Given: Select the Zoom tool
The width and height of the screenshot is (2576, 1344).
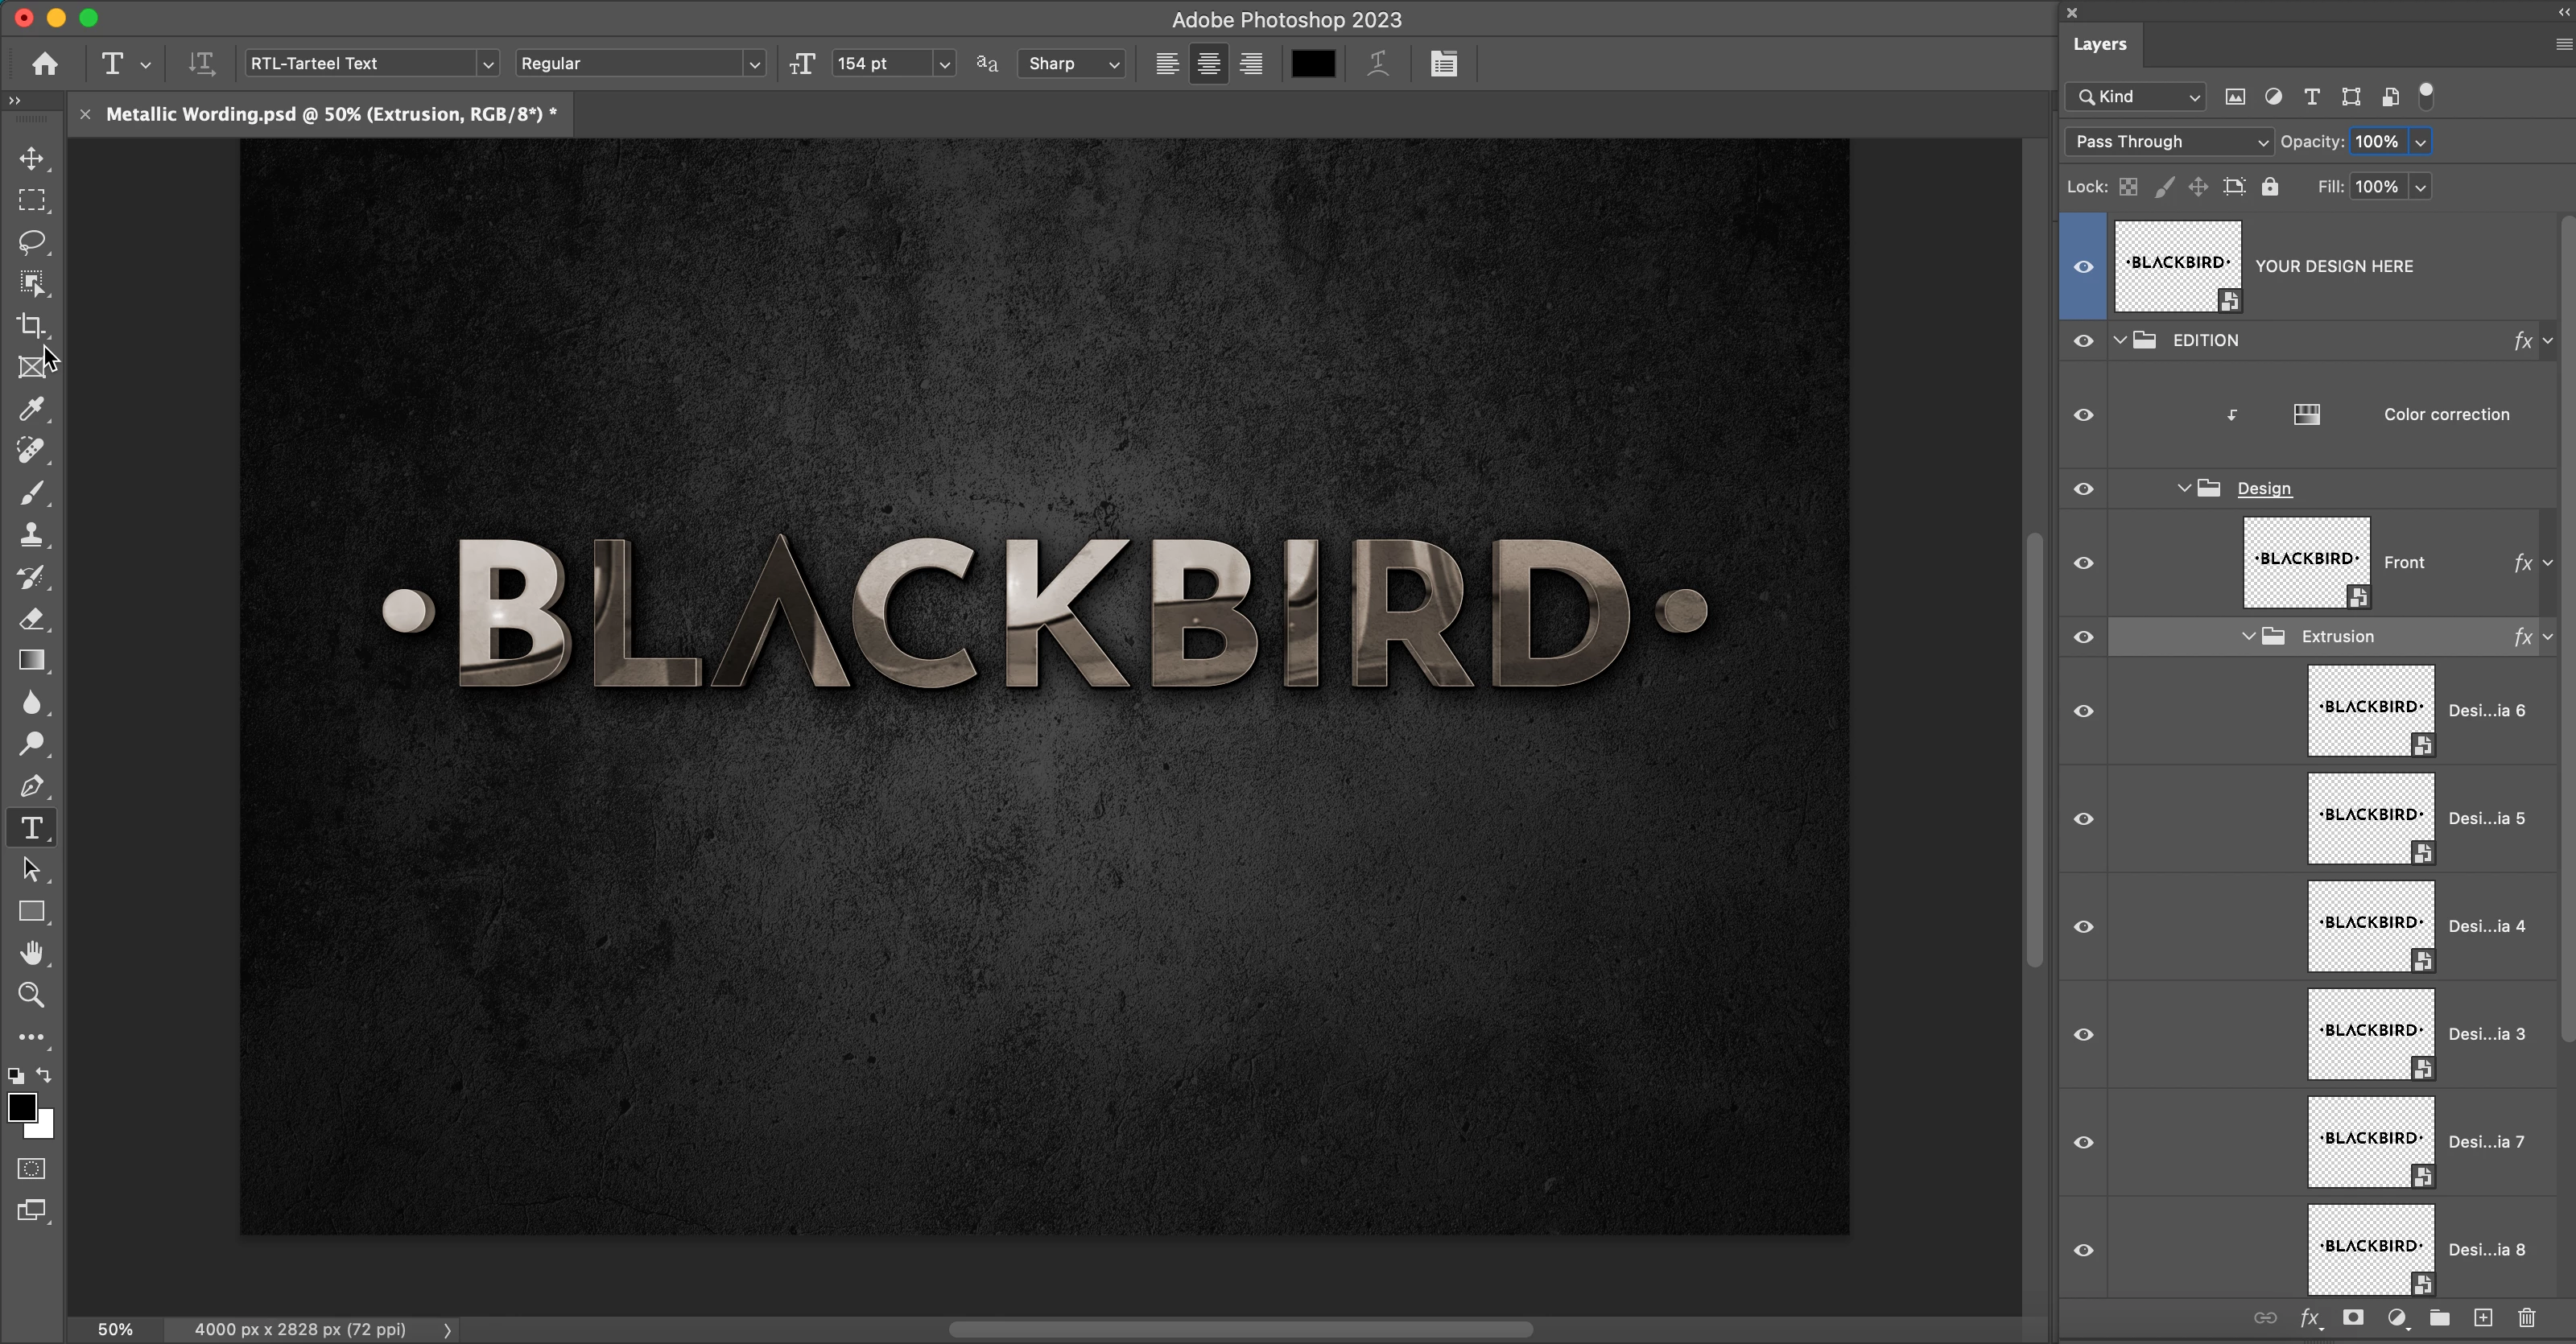Looking at the screenshot, I should 32,995.
